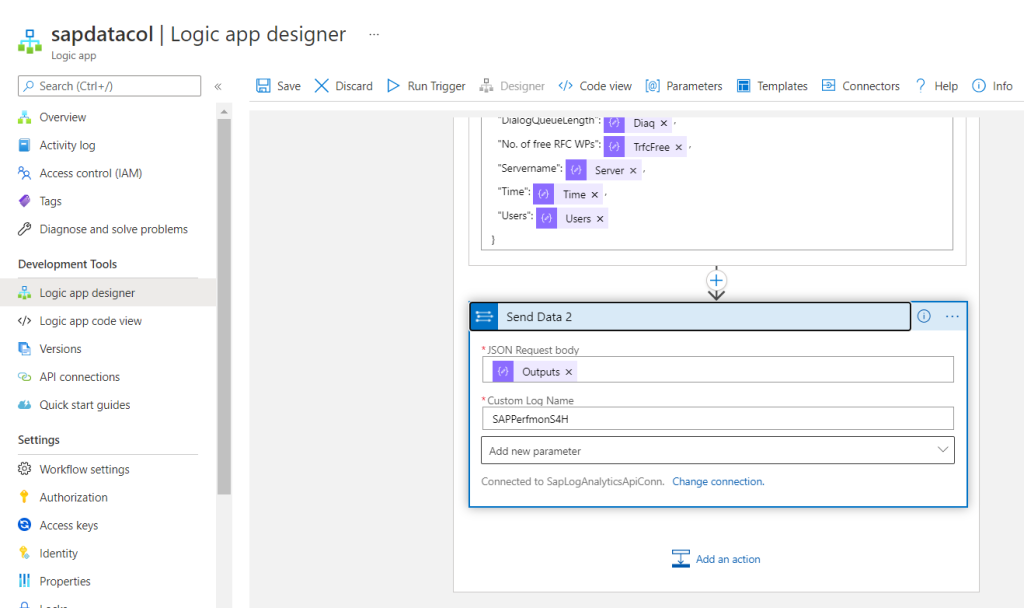Click the Run Trigger play icon

pyautogui.click(x=393, y=86)
